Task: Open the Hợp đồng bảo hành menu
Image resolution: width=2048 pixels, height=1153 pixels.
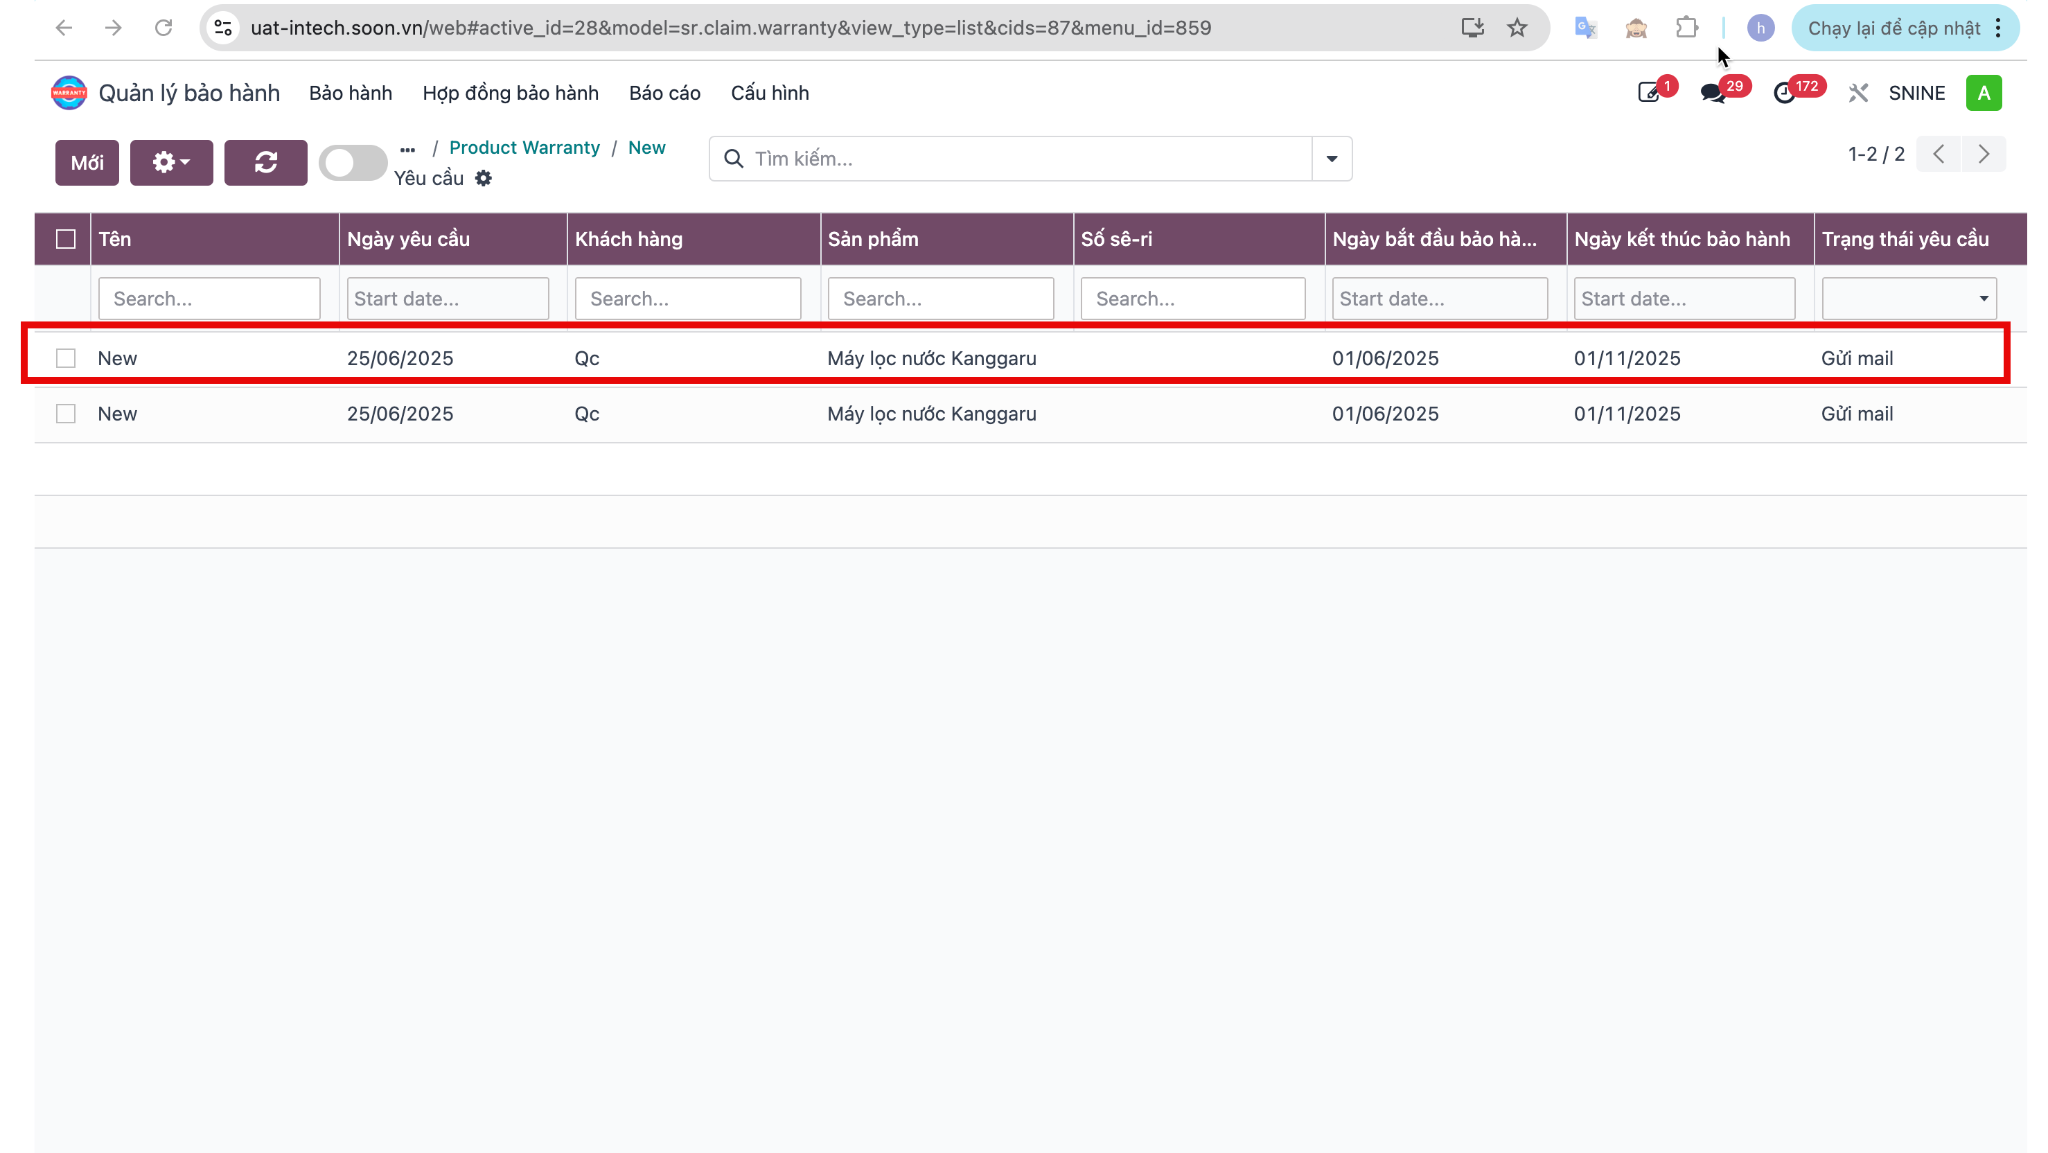Action: [511, 93]
